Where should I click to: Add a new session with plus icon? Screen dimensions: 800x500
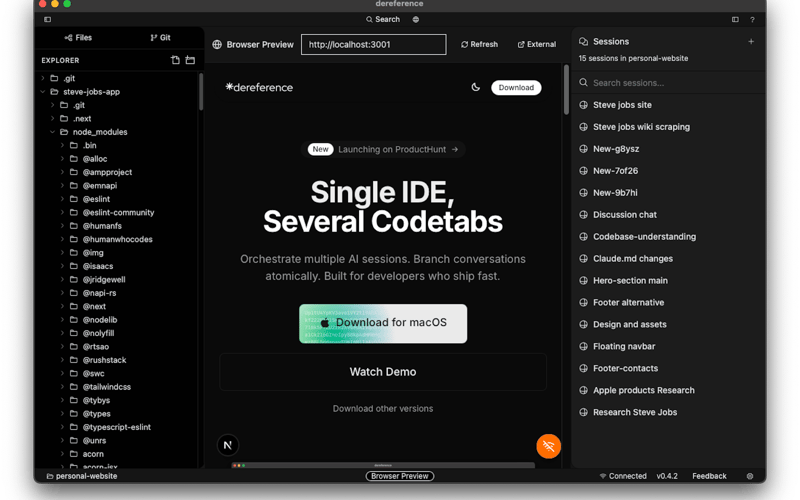pyautogui.click(x=751, y=41)
